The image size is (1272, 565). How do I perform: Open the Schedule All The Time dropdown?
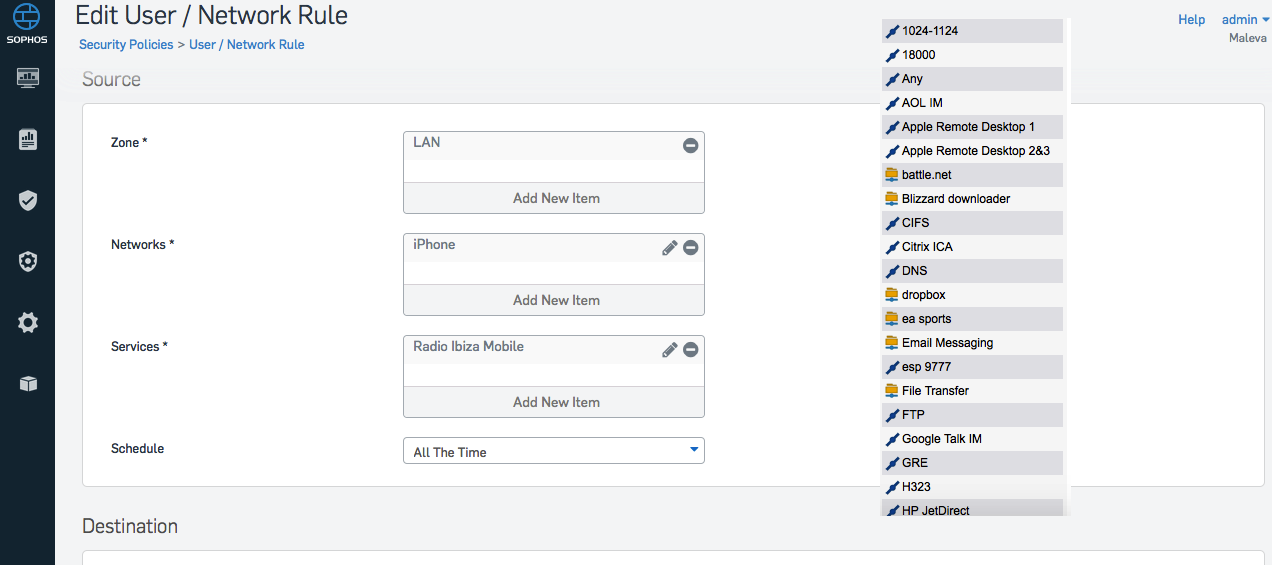click(554, 451)
